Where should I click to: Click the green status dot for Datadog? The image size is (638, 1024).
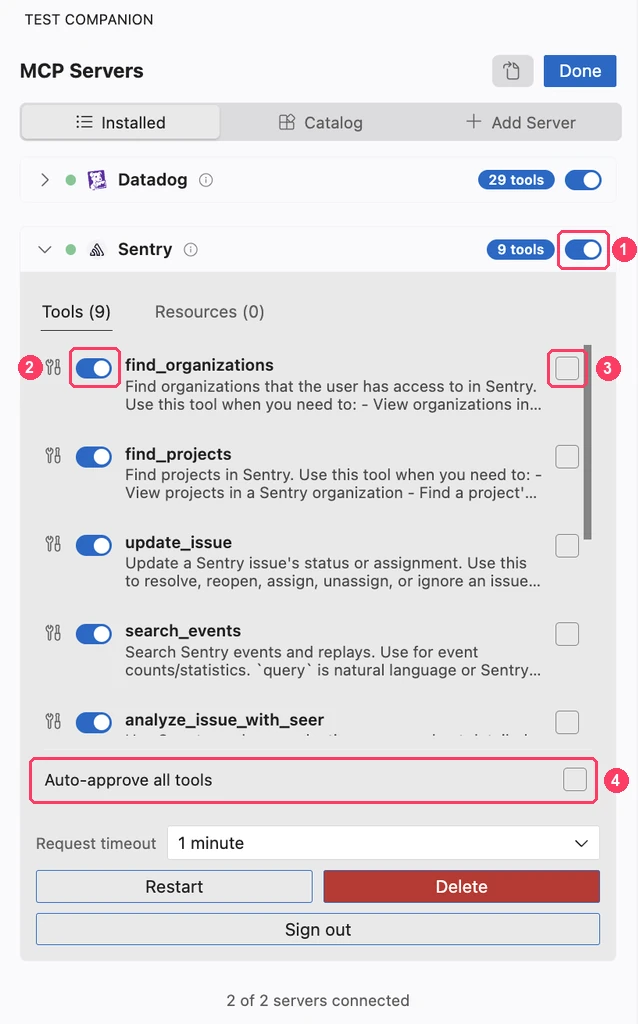tap(71, 180)
